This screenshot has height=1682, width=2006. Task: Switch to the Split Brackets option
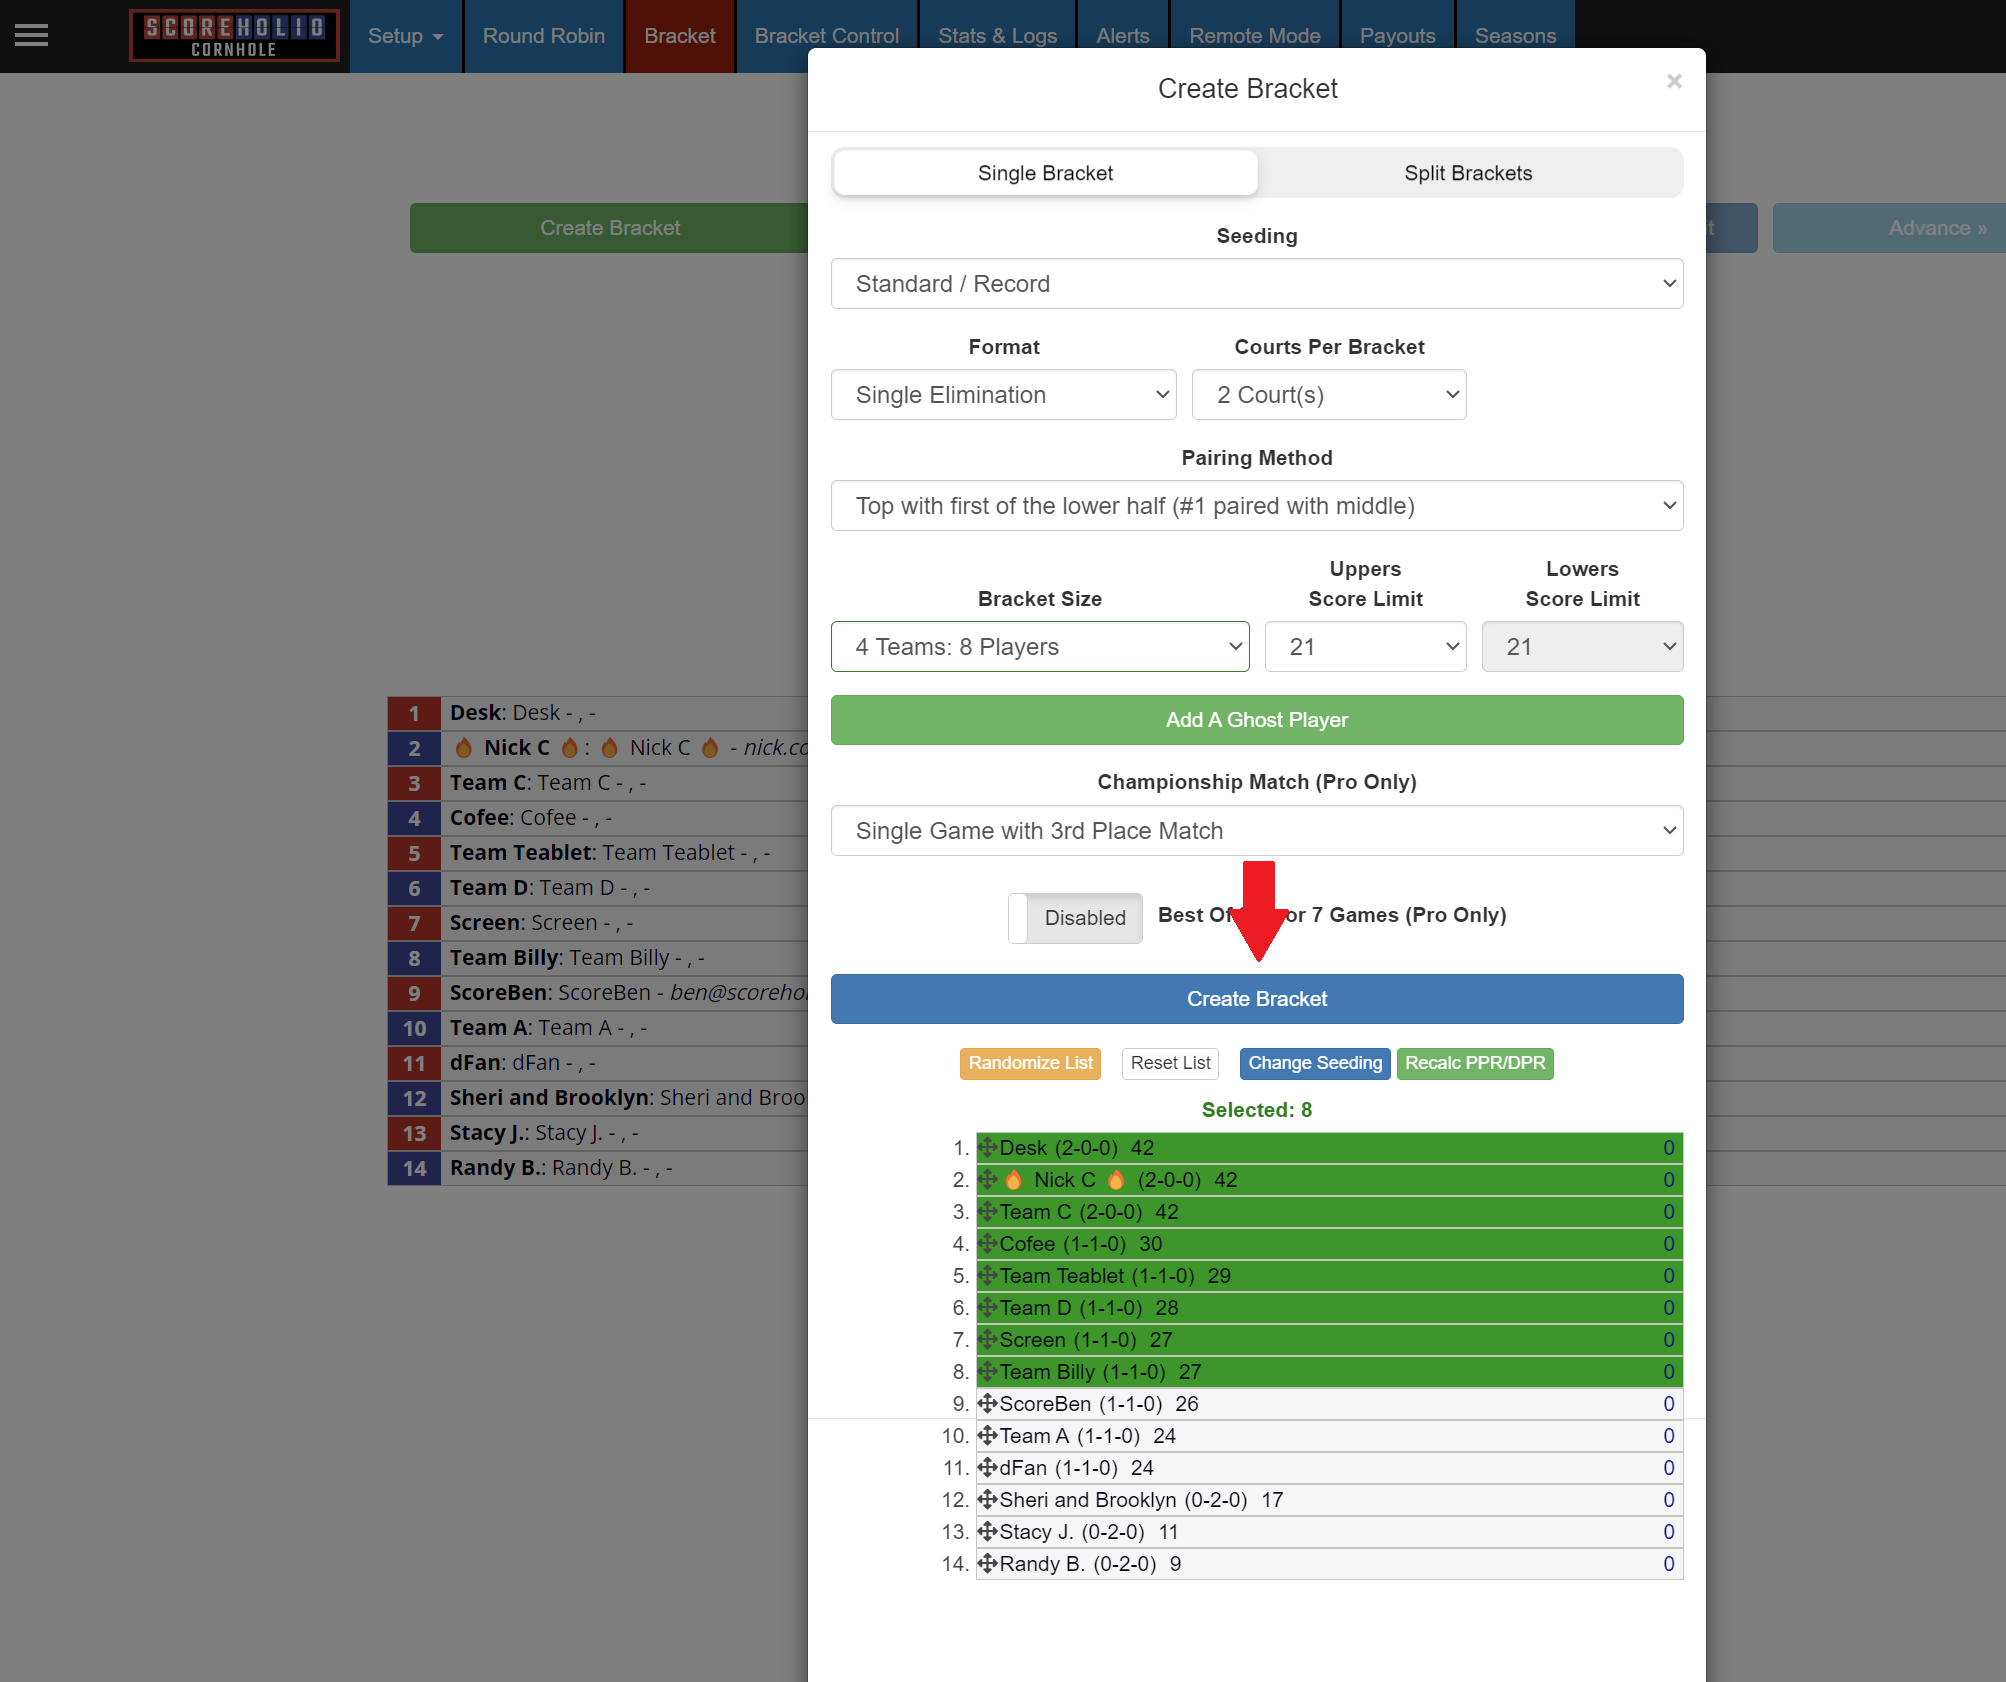coord(1467,173)
